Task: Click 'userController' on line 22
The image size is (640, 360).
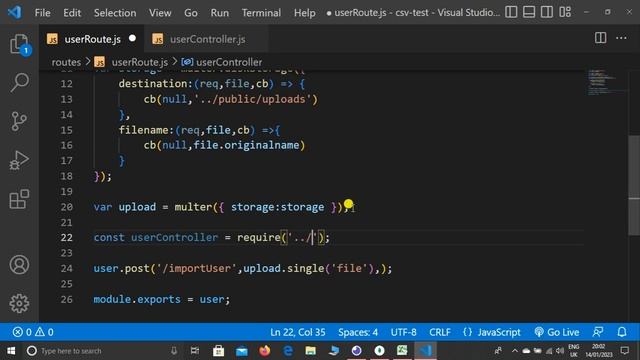Action: click(174, 238)
